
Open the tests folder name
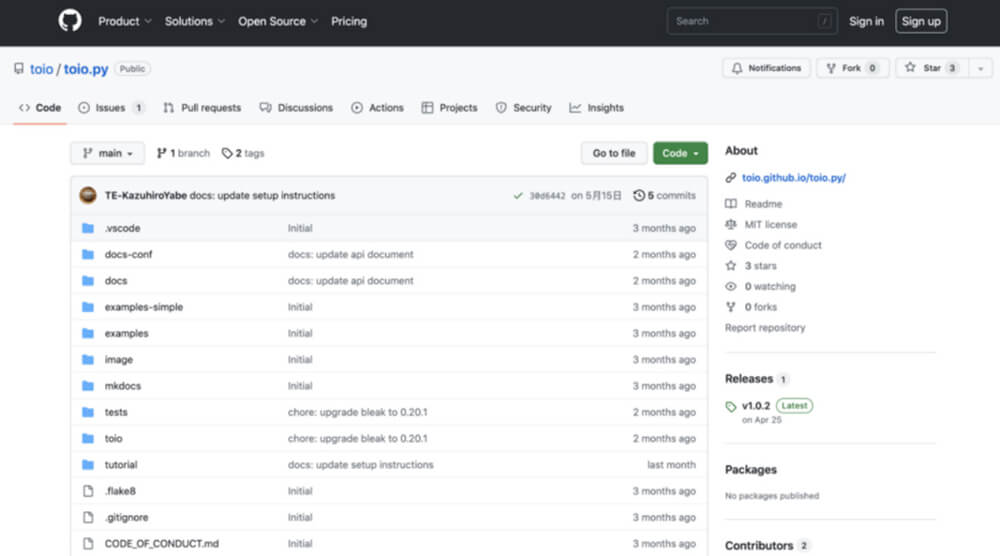pos(116,413)
